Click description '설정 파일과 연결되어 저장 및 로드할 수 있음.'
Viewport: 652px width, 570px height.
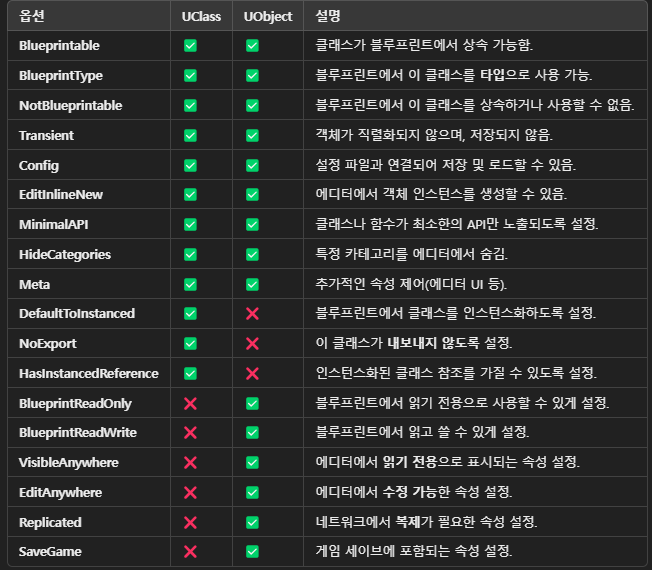point(446,165)
